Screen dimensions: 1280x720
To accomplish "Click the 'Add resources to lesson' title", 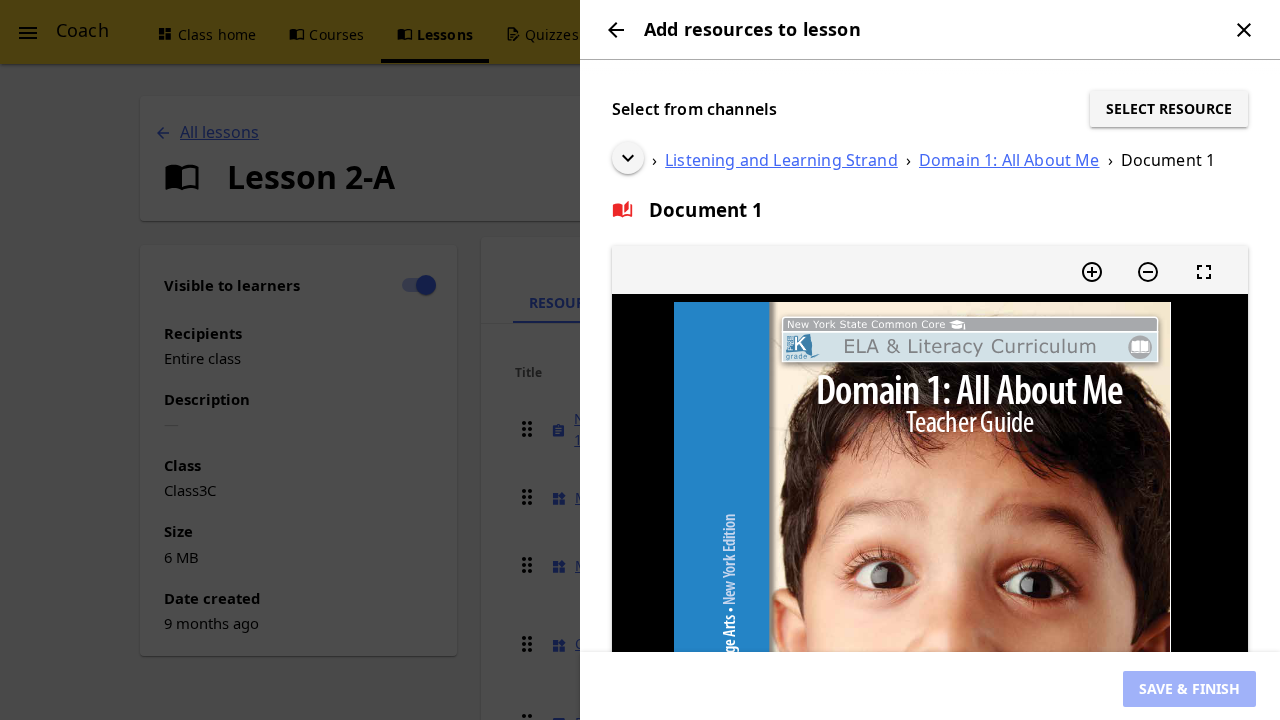I will click(752, 30).
